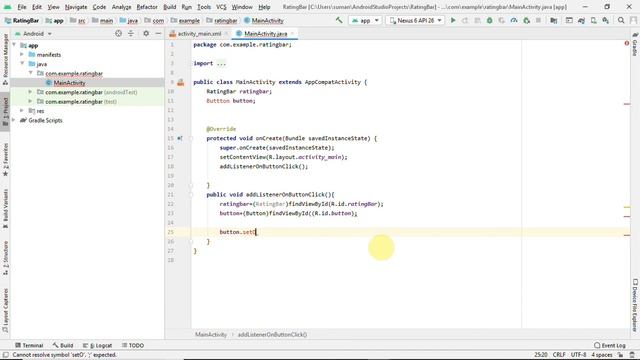This screenshot has width=640, height=360.
Task: Open the Build menu
Action: pos(169,7)
